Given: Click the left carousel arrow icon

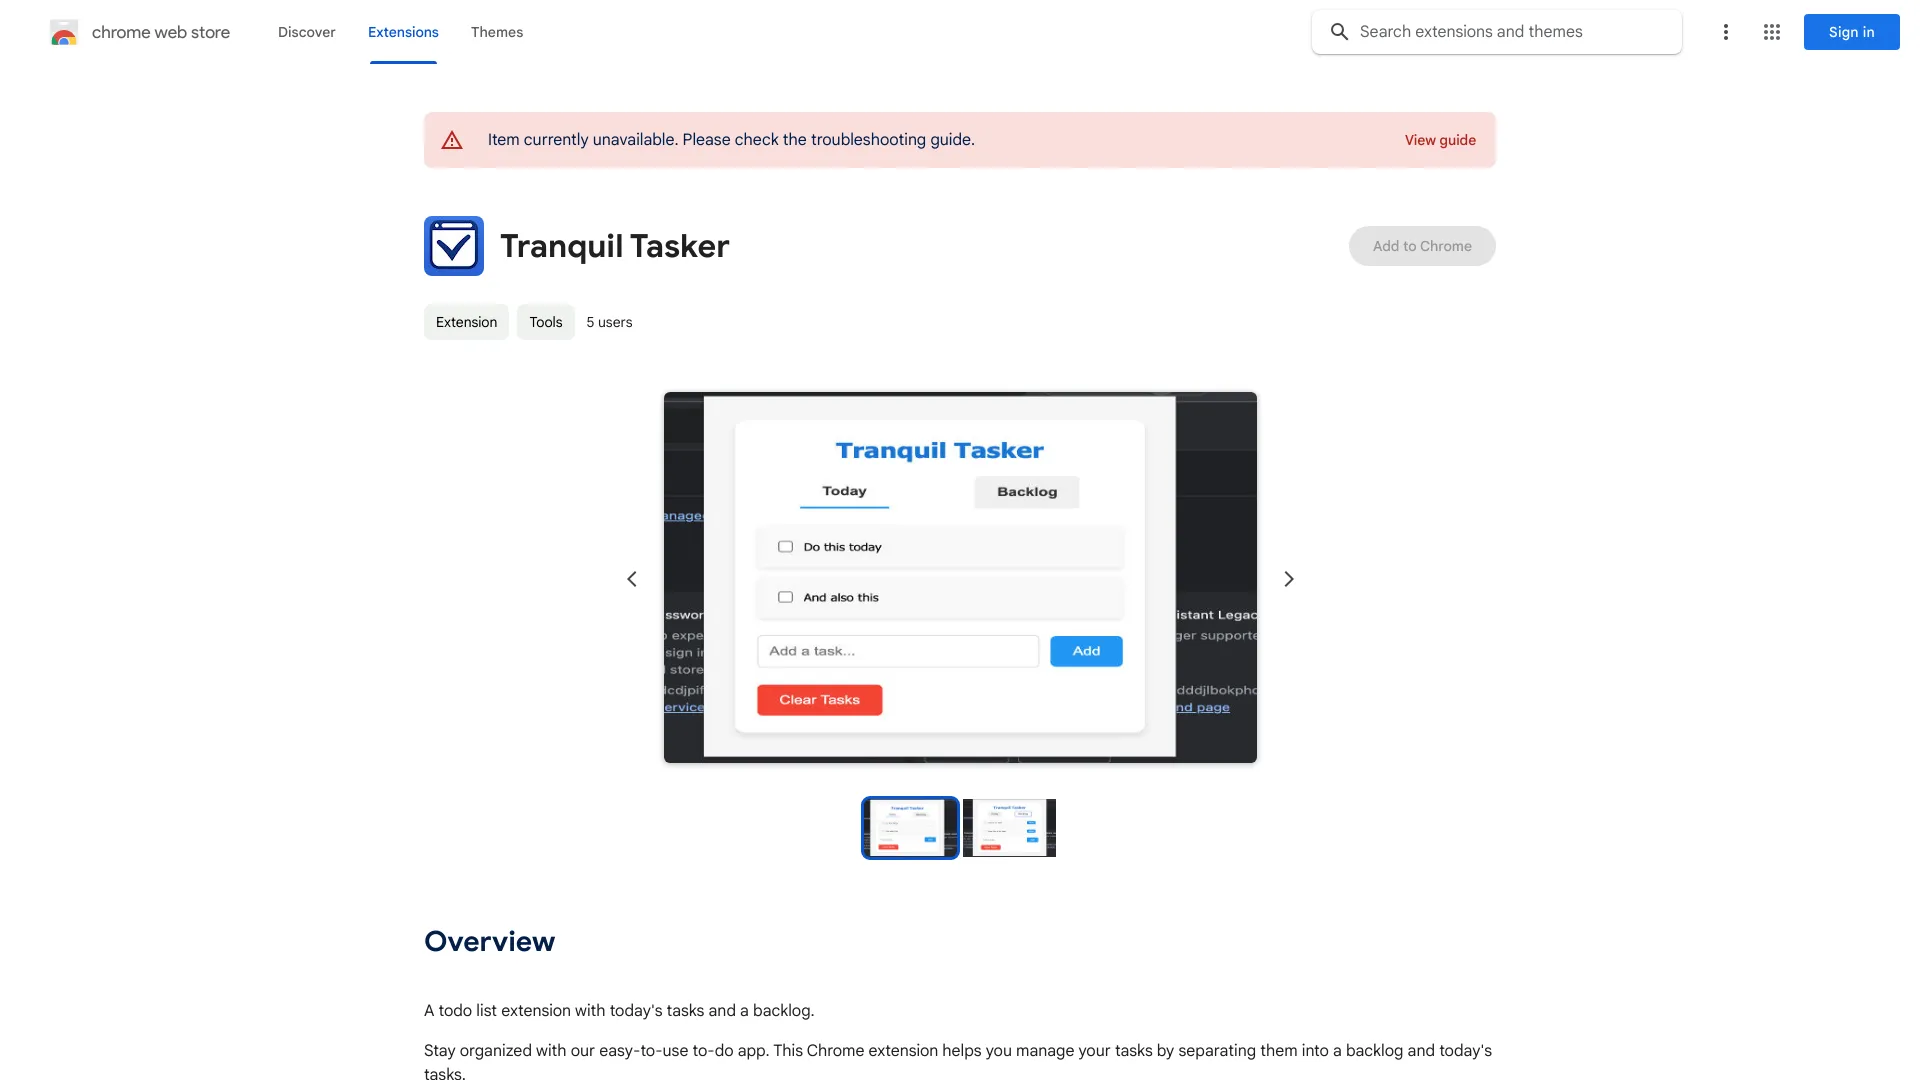Looking at the screenshot, I should [632, 578].
